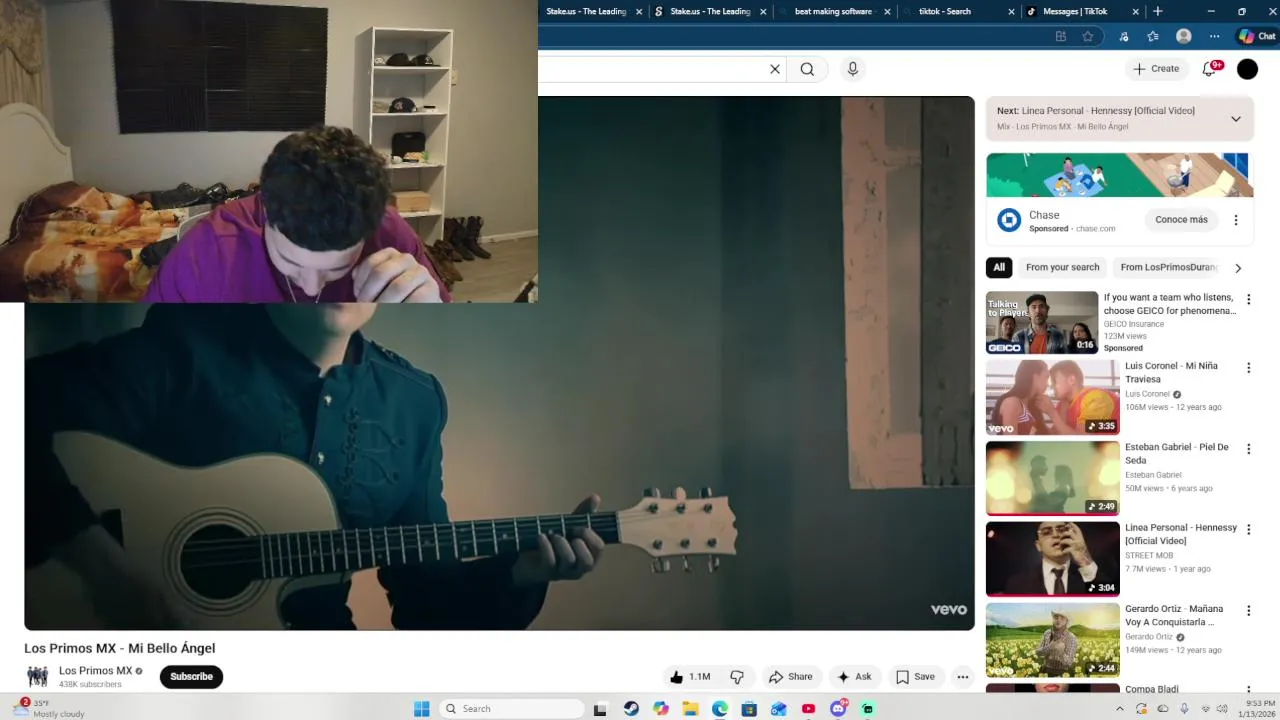1280x720 pixels.
Task: Play Luis Coronel - Mi Niña Traviesa thumbnail
Action: [x=1053, y=397]
